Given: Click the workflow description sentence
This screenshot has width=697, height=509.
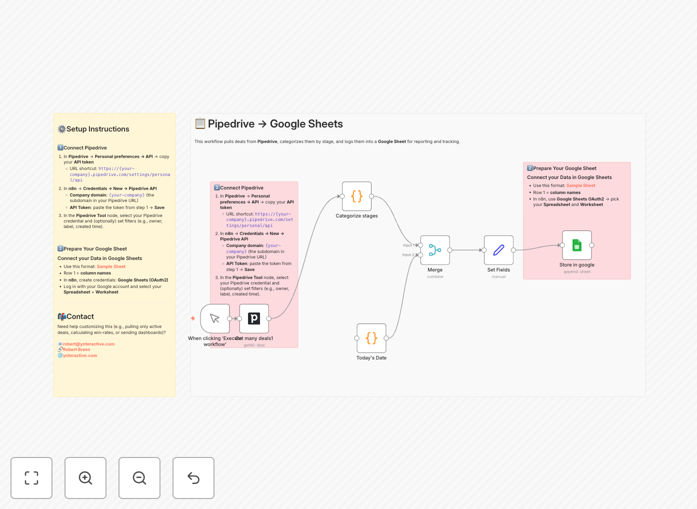Looking at the screenshot, I should click(x=327, y=141).
